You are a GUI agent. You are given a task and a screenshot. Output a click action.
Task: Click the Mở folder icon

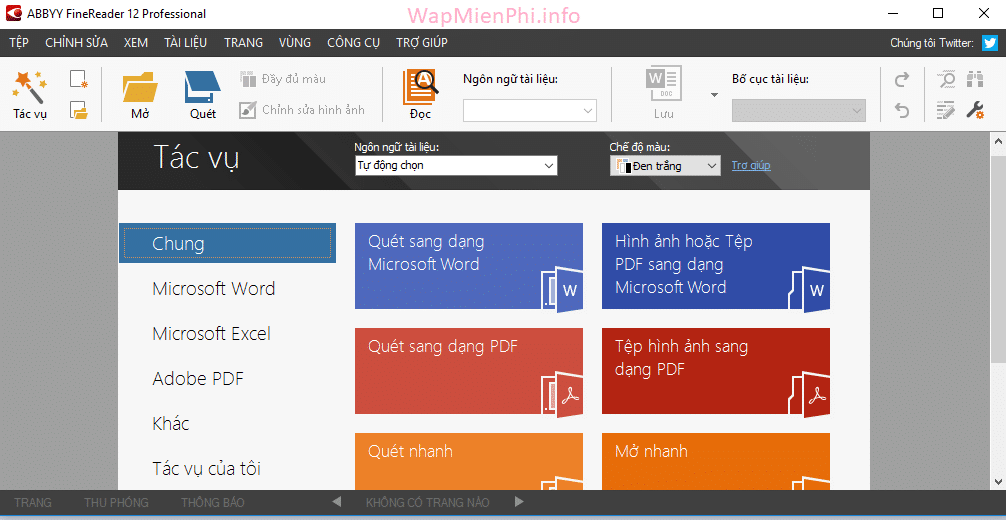[x=140, y=87]
